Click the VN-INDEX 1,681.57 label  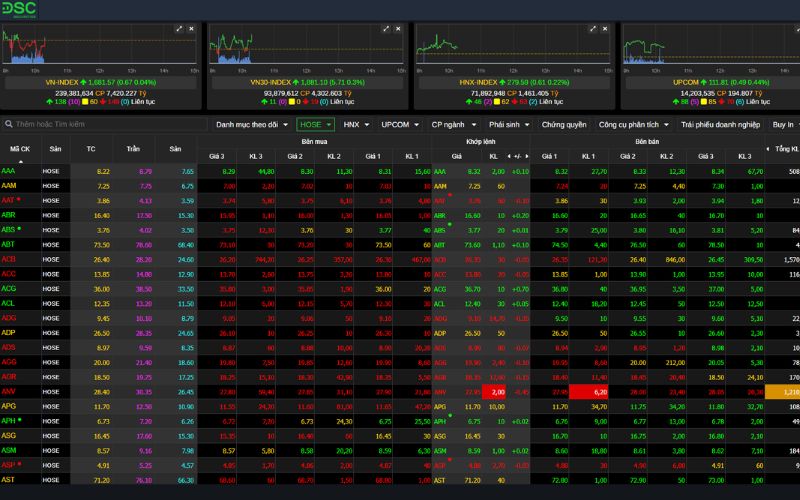coord(101,82)
